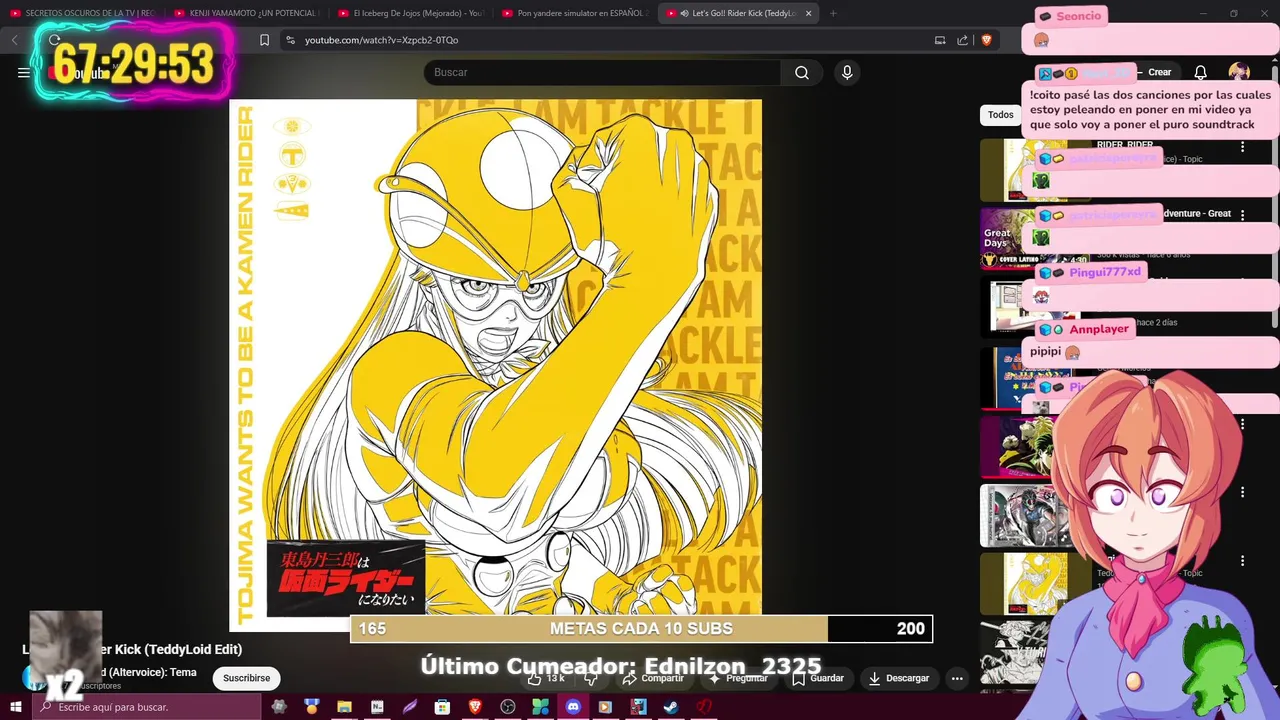Go back with the browser back arrow

15,40
